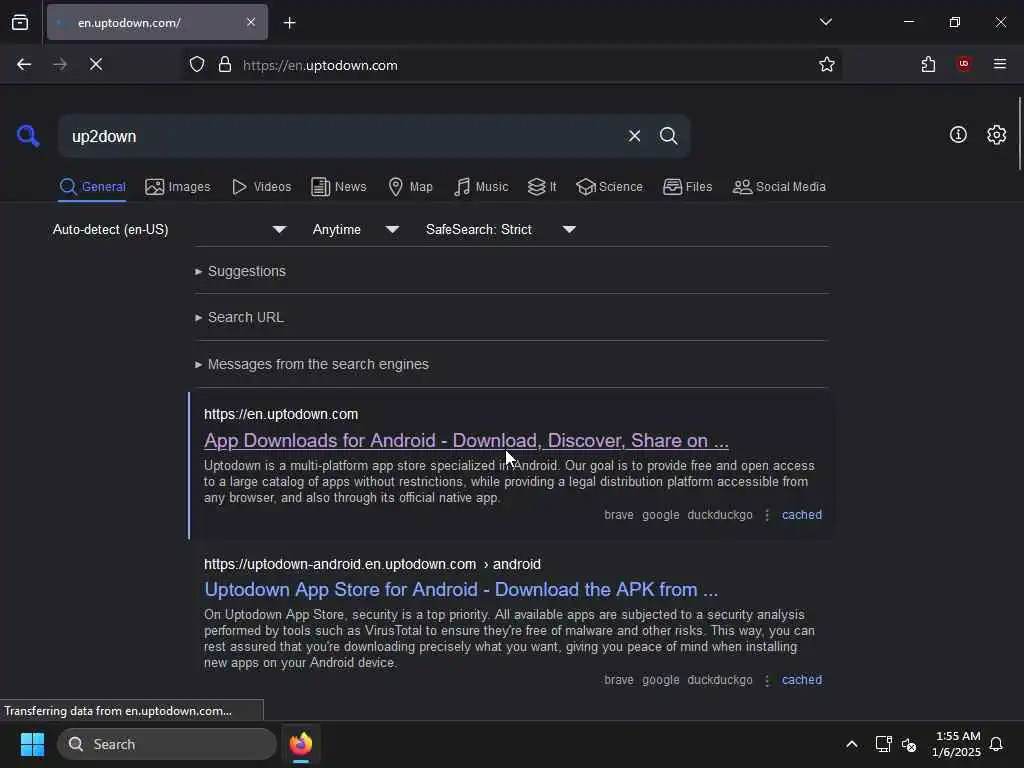Switch to It search tab

[x=542, y=187]
